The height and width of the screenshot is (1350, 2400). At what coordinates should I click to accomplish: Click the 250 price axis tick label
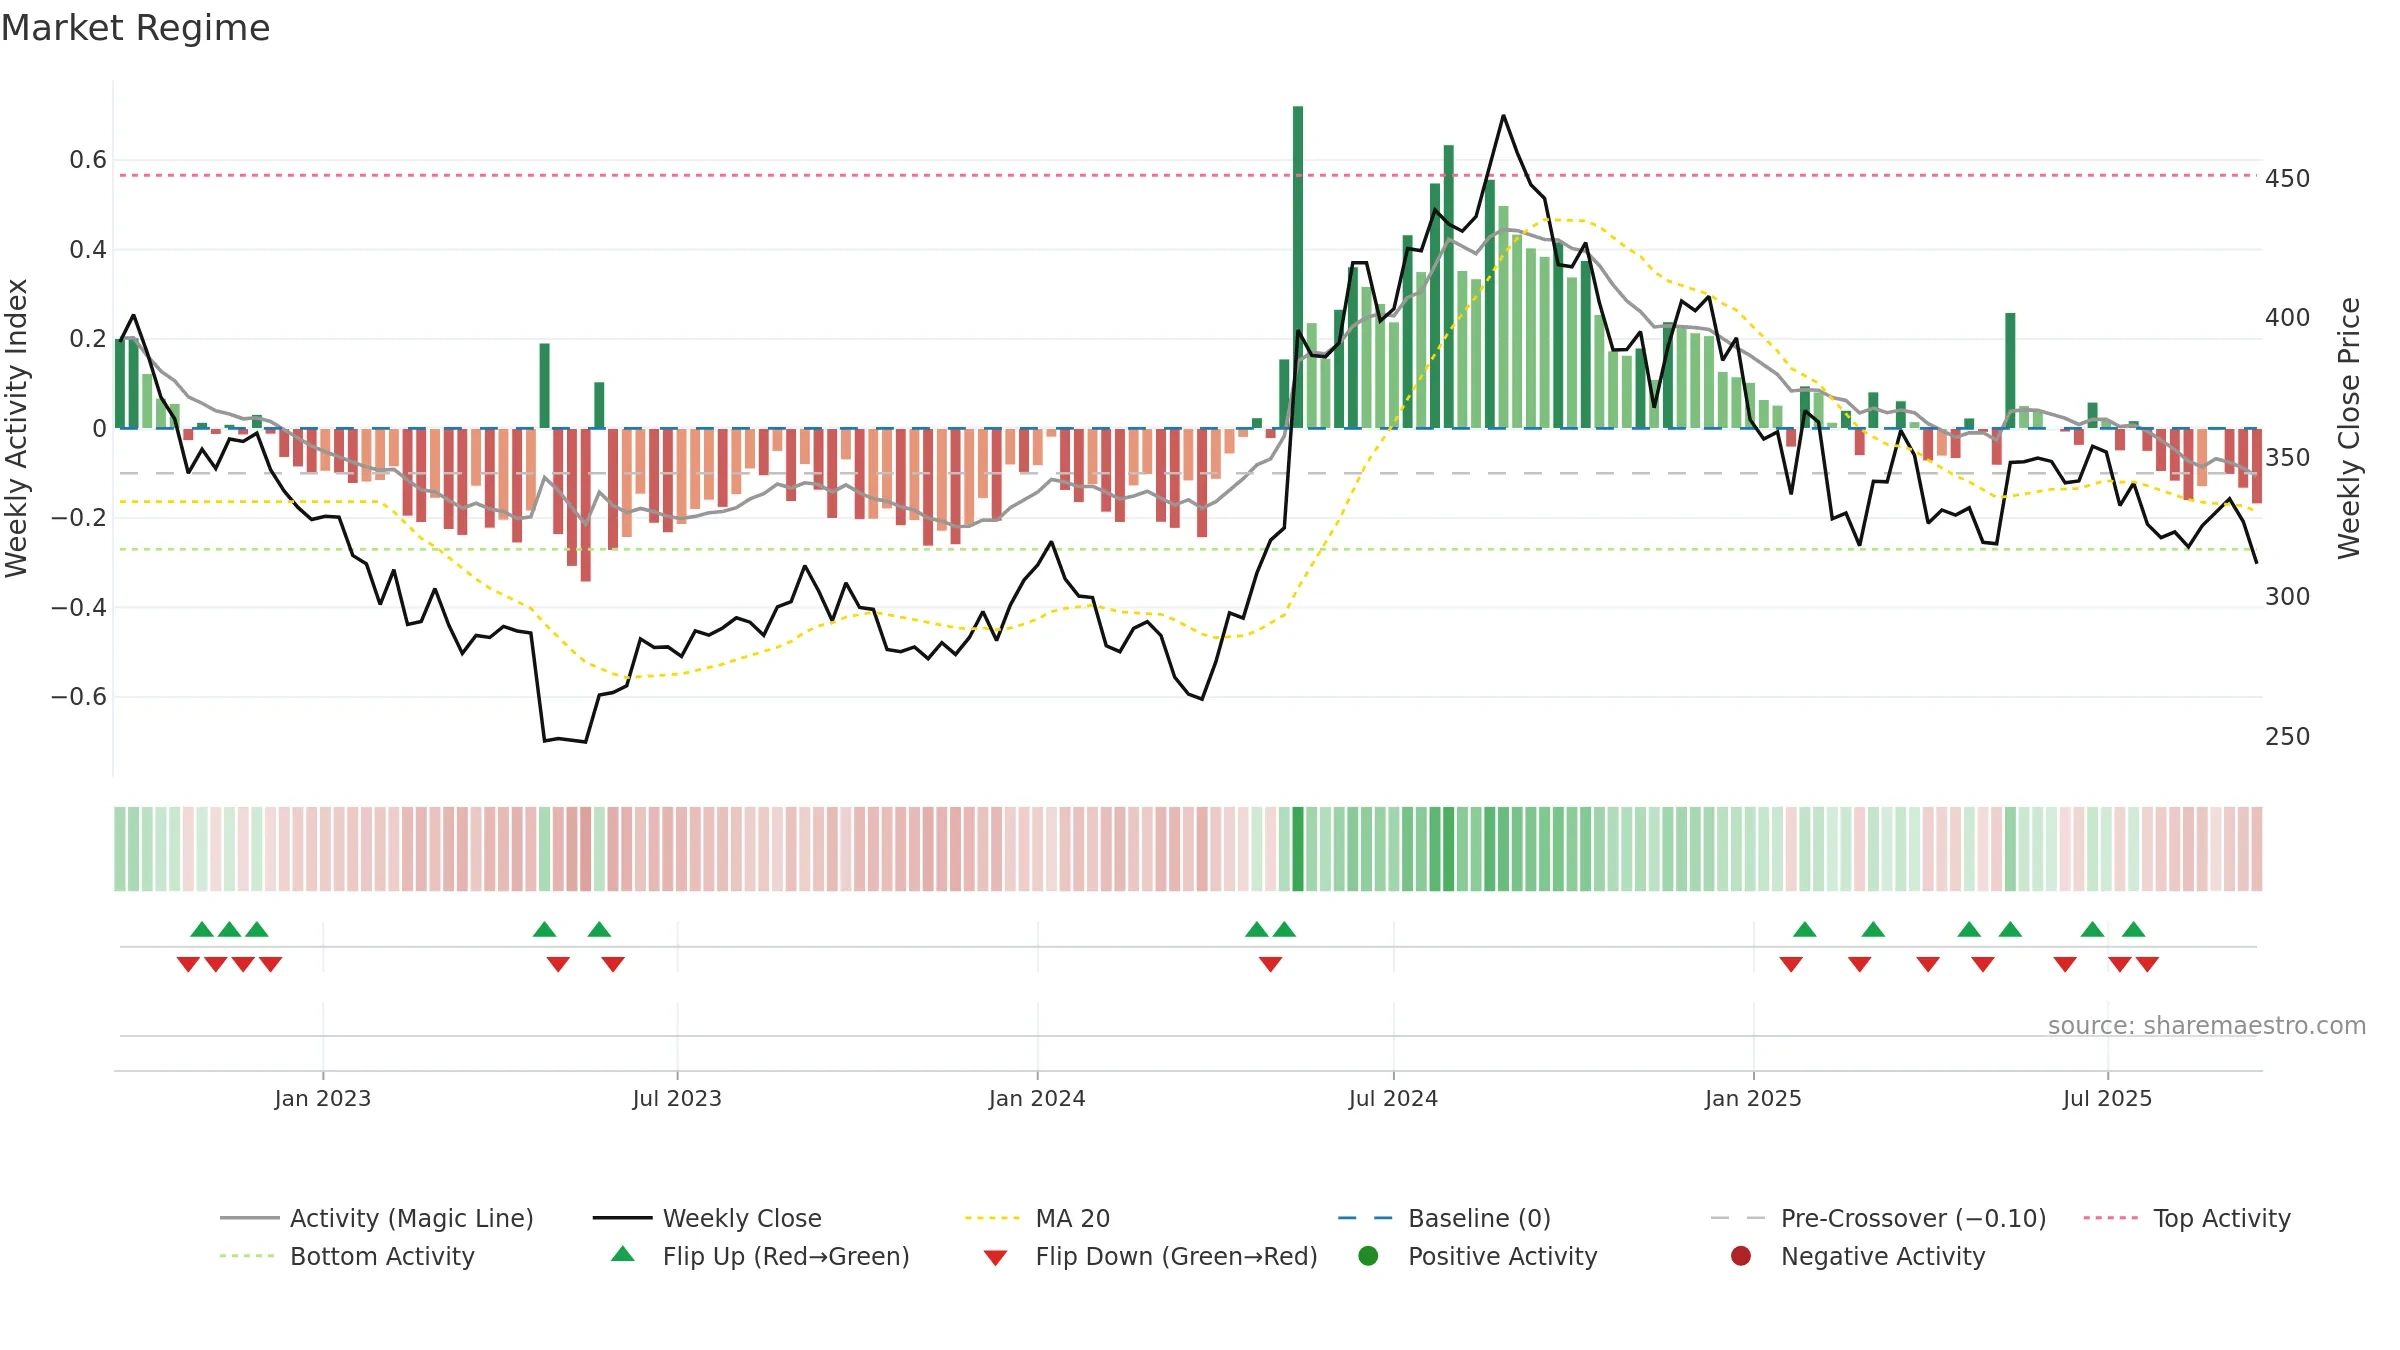2287,737
